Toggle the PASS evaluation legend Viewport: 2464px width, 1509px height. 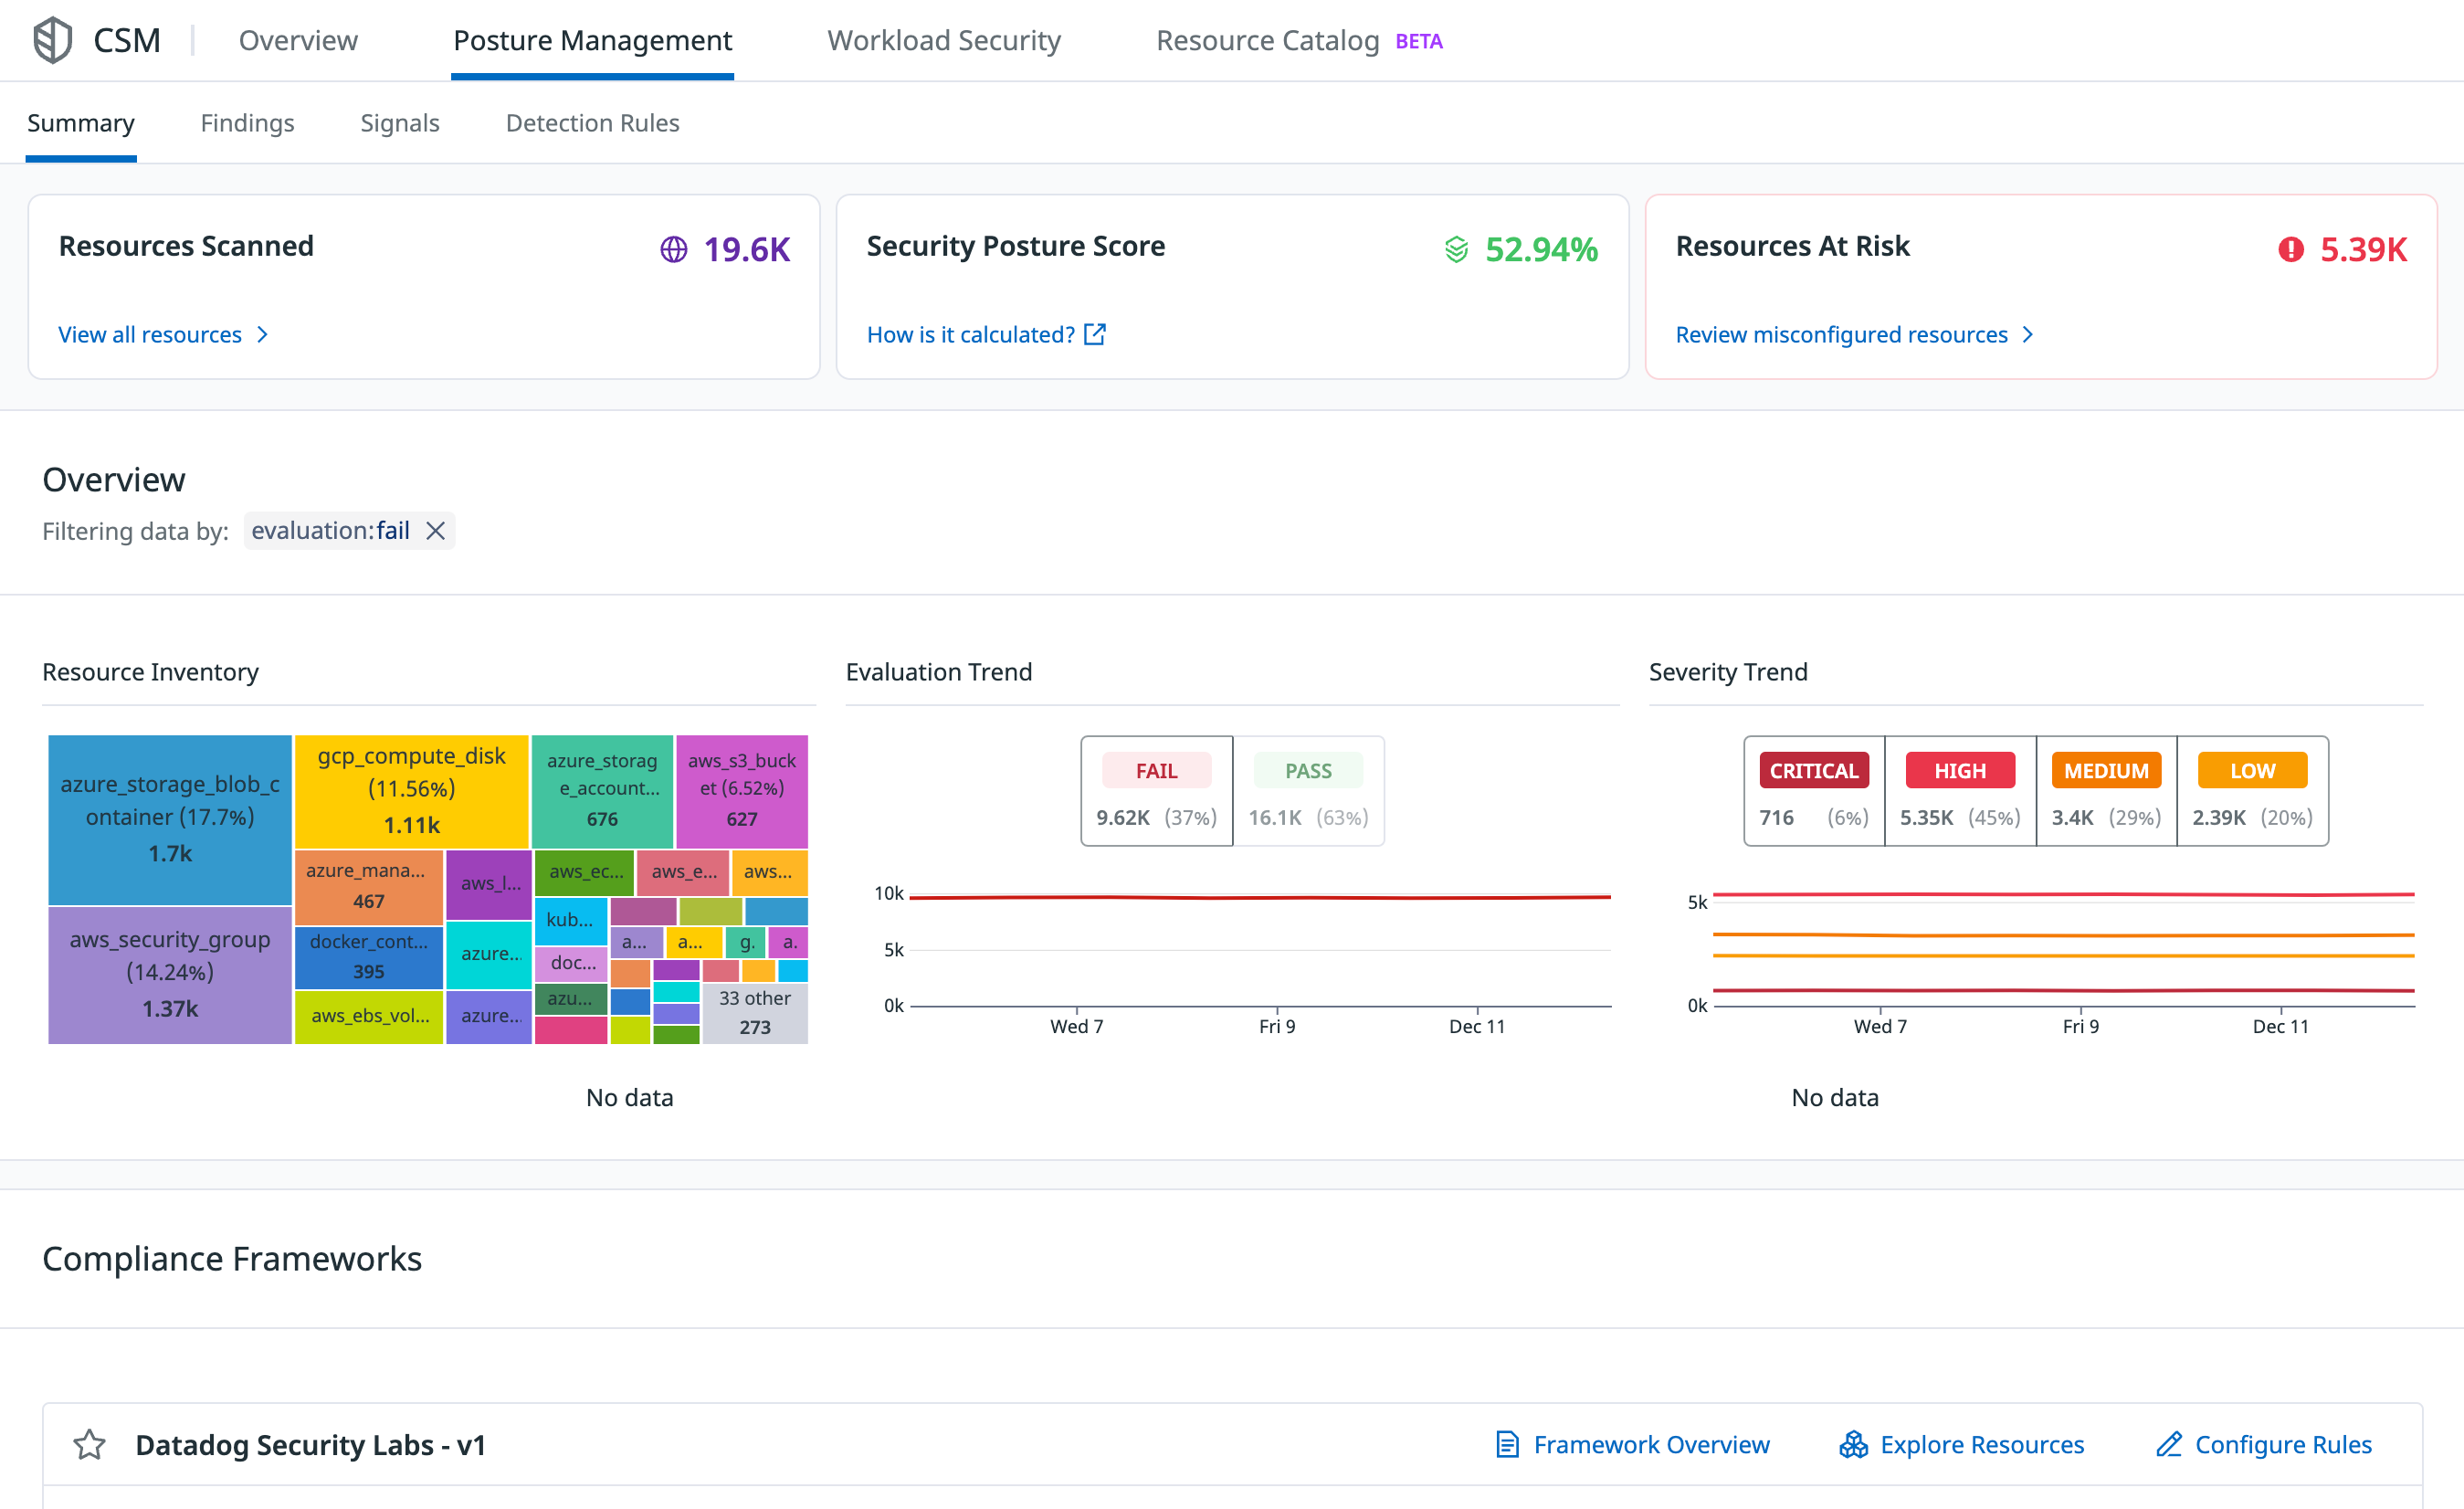pyautogui.click(x=1307, y=771)
